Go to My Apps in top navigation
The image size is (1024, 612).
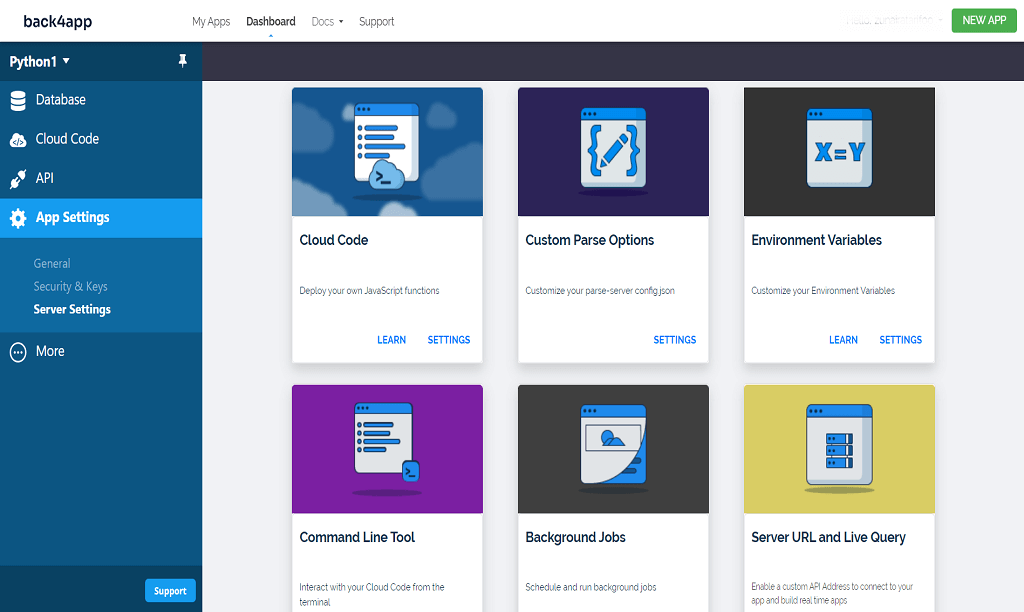[211, 22]
